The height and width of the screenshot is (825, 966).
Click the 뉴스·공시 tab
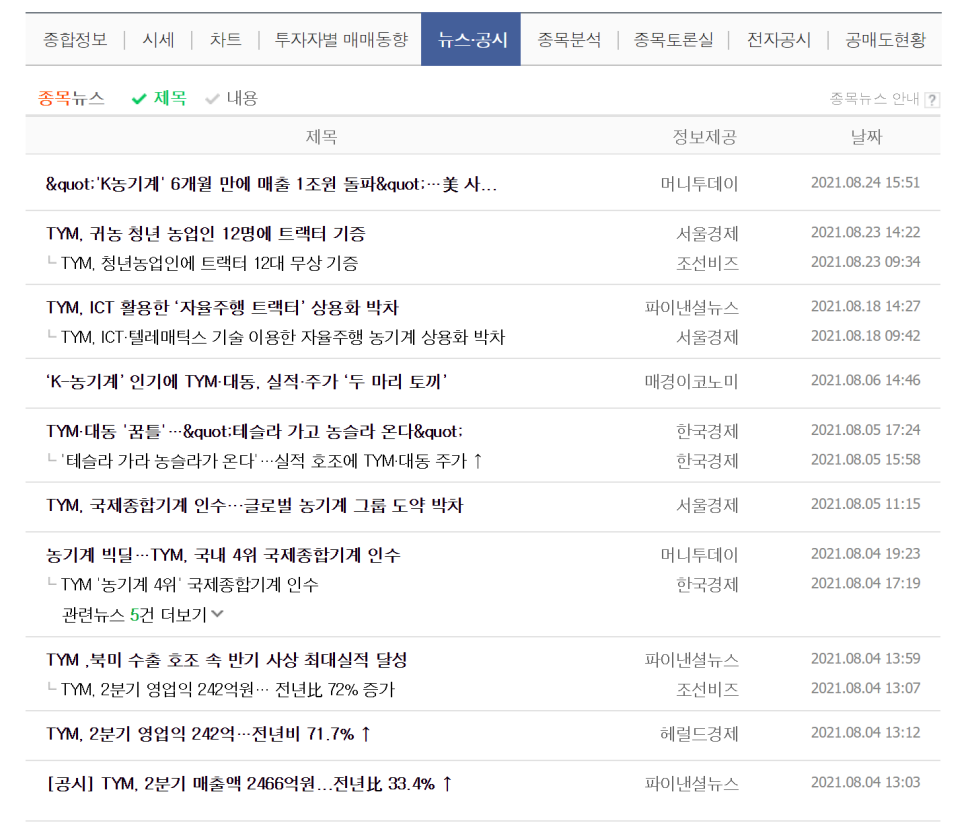(x=471, y=39)
